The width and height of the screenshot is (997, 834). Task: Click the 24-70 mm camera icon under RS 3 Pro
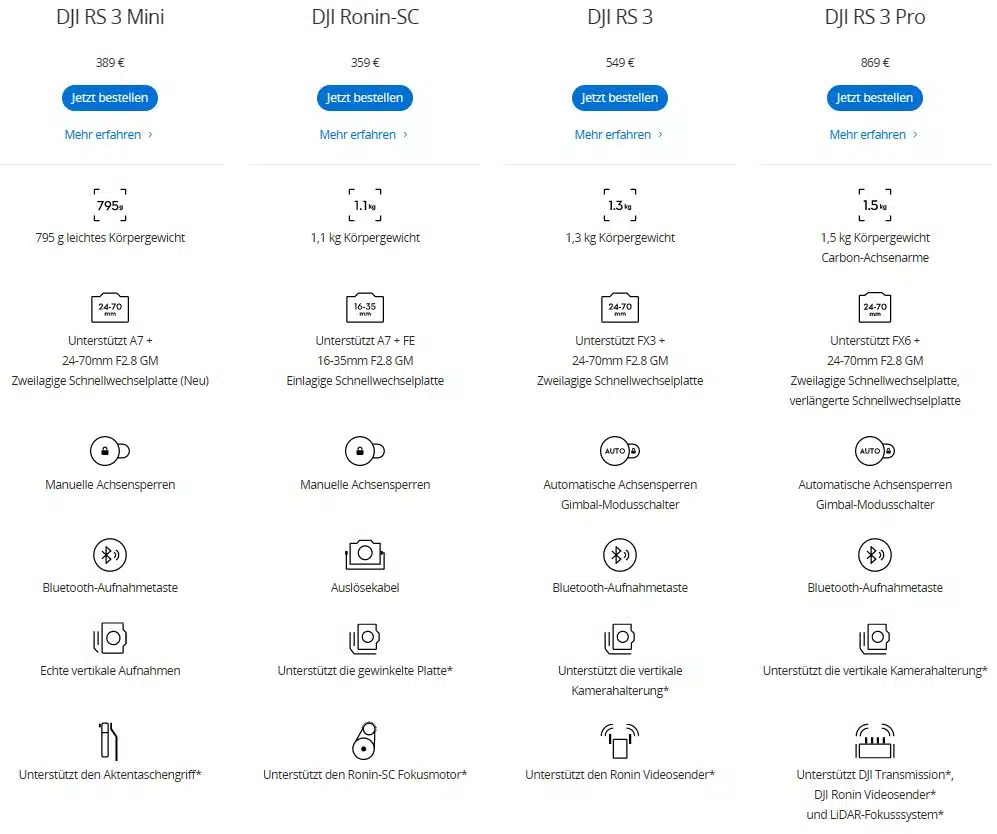point(875,308)
